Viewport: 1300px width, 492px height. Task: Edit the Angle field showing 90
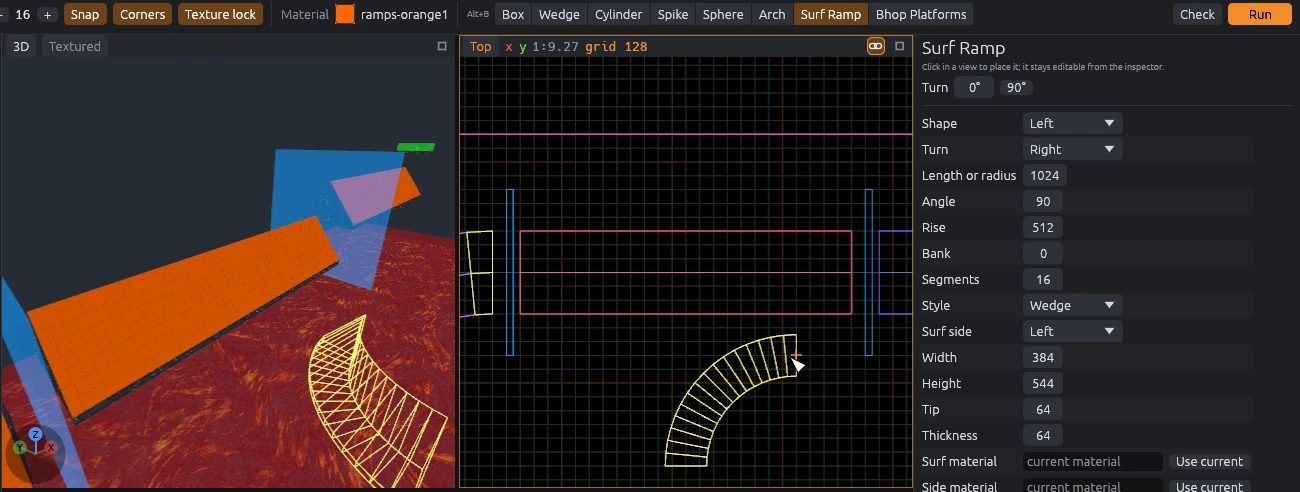(1043, 201)
